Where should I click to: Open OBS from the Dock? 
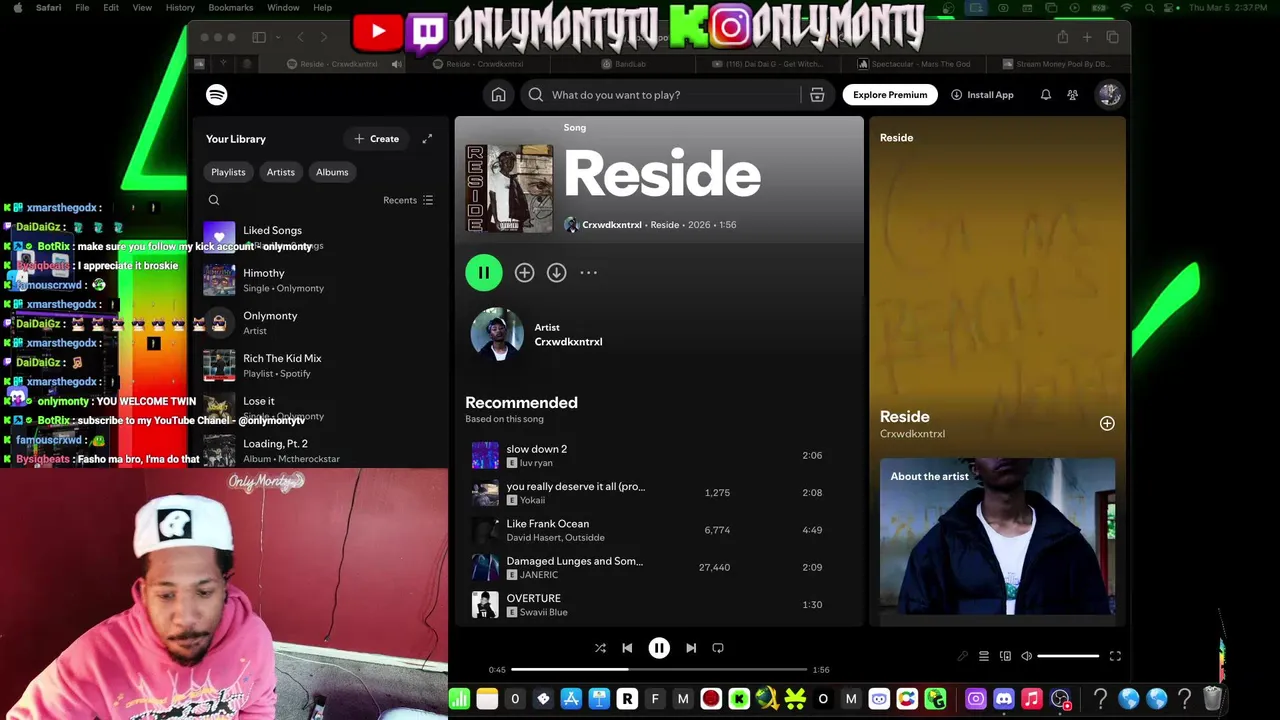point(1060,699)
